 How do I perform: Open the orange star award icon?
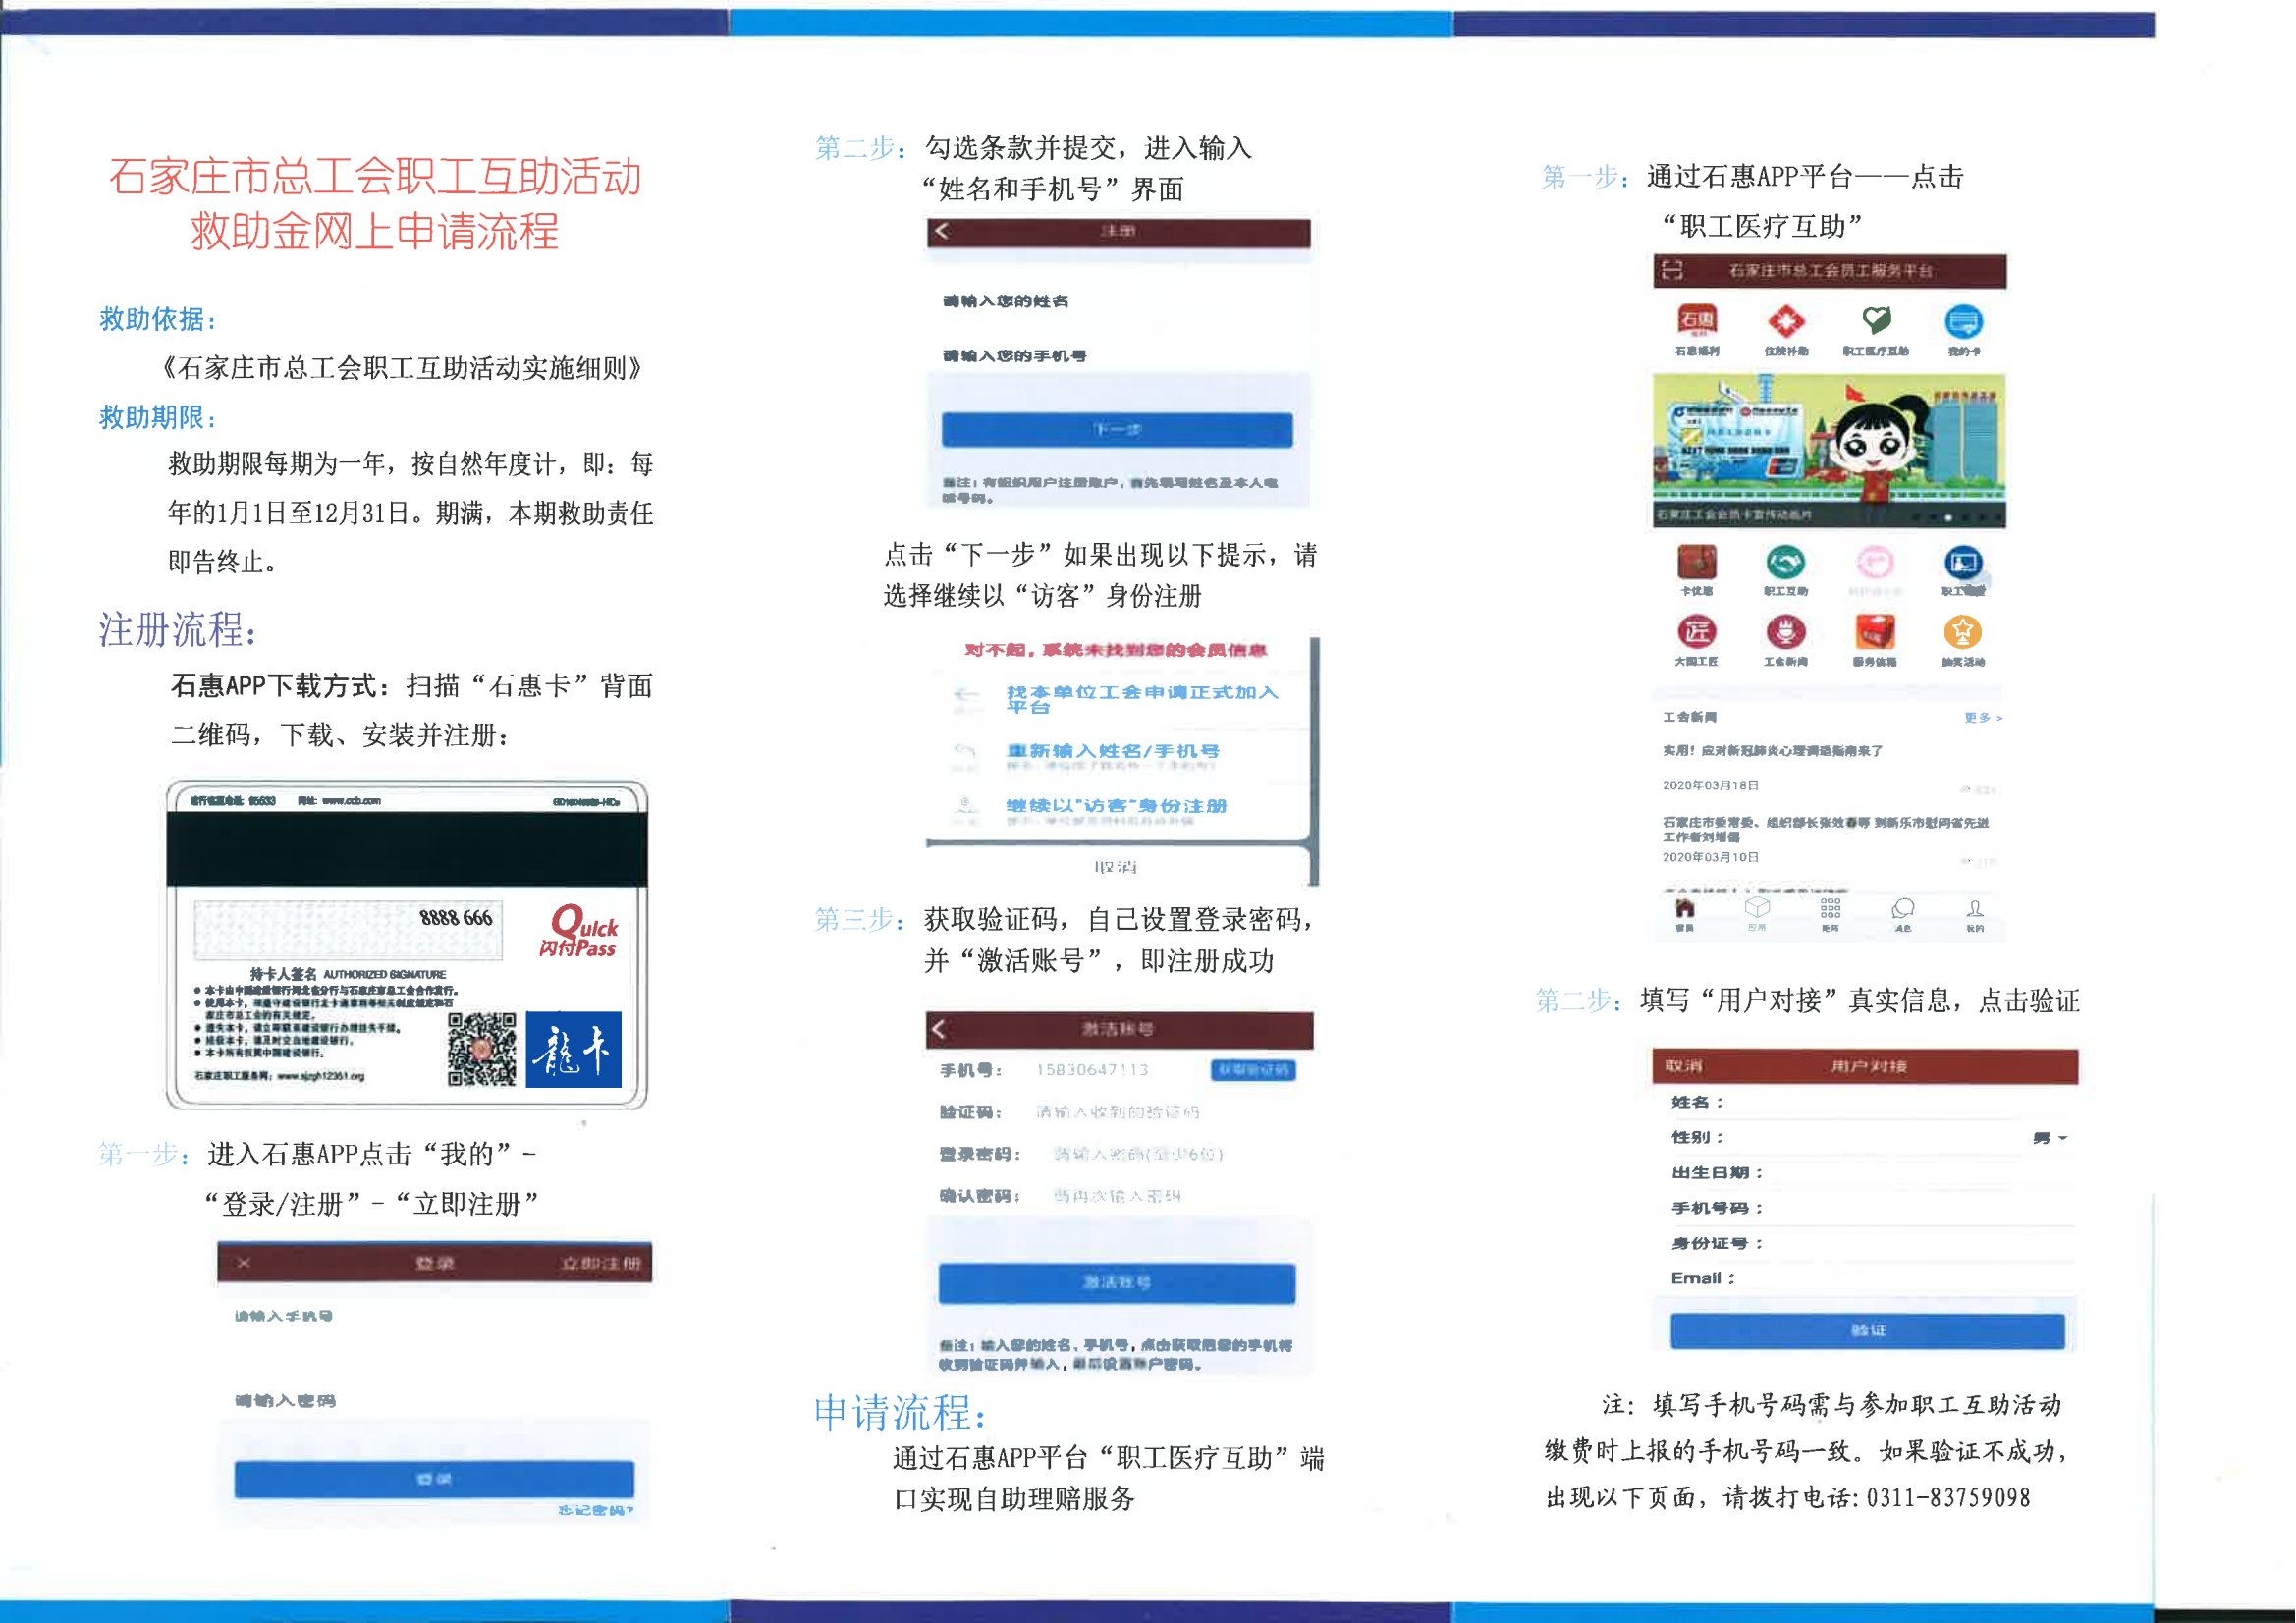point(1963,633)
